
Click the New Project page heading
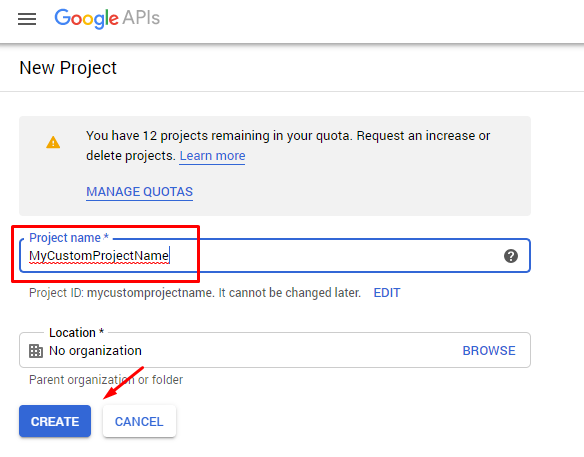pos(68,68)
